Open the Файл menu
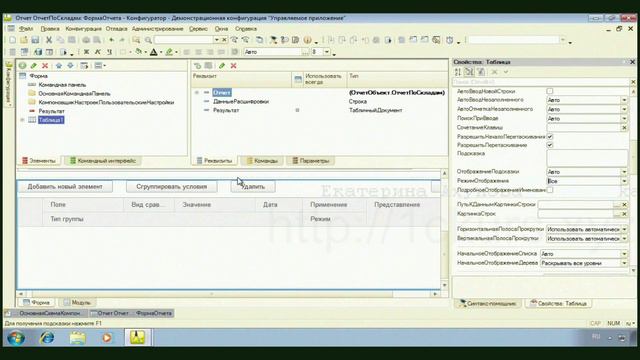The width and height of the screenshot is (640, 360). (26, 29)
